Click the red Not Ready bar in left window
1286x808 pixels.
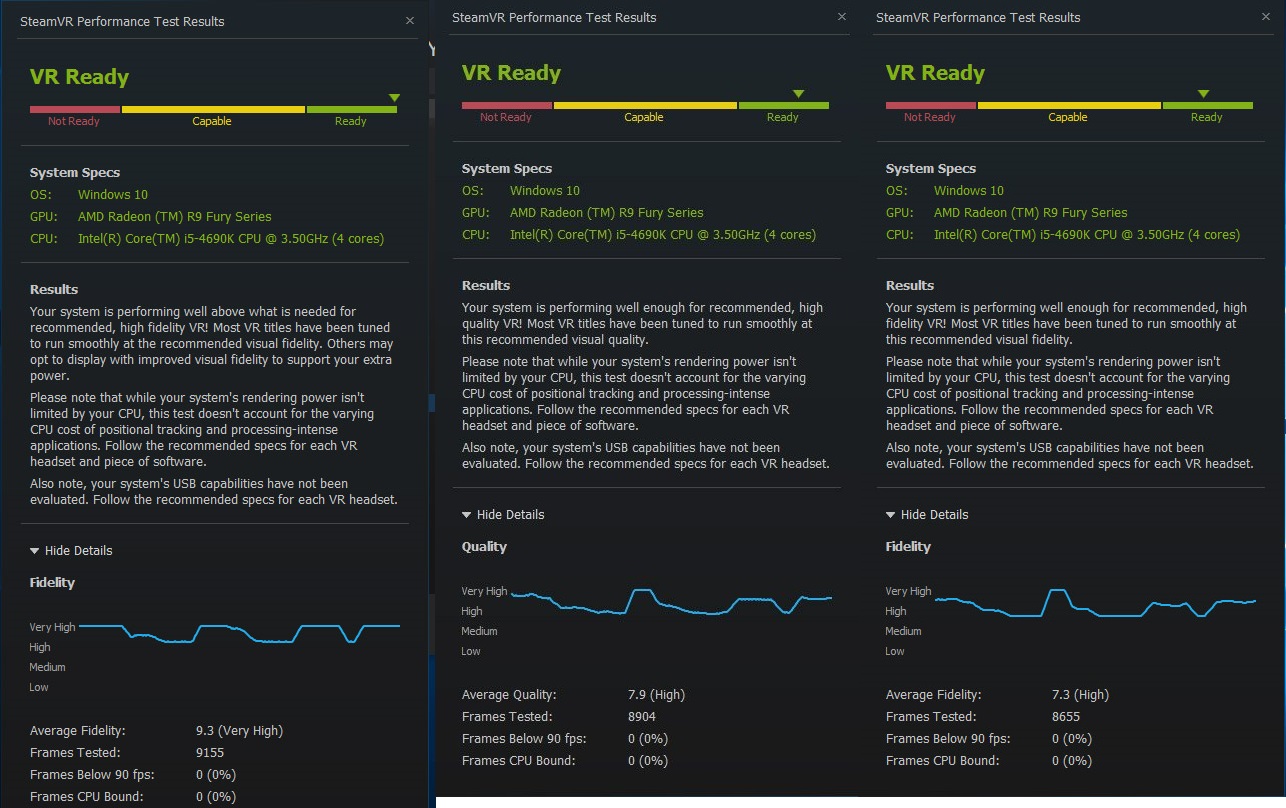(x=75, y=109)
